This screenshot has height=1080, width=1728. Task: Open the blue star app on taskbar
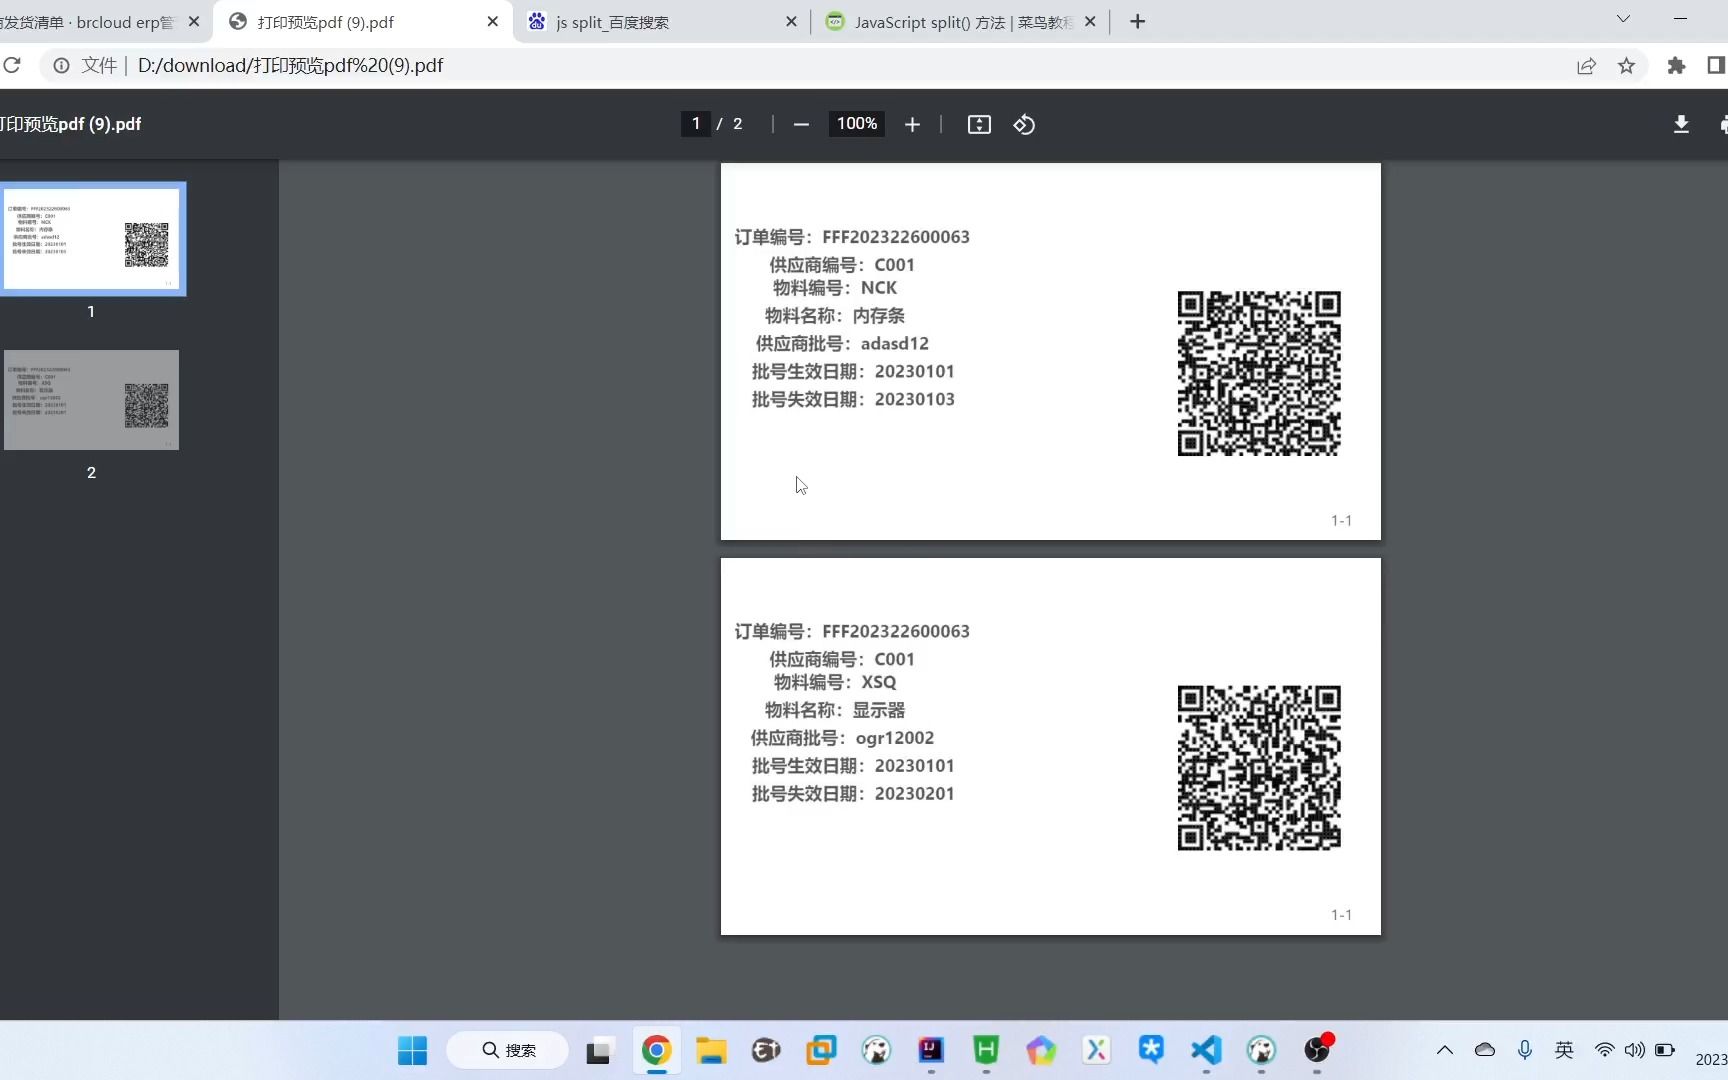coord(1151,1049)
